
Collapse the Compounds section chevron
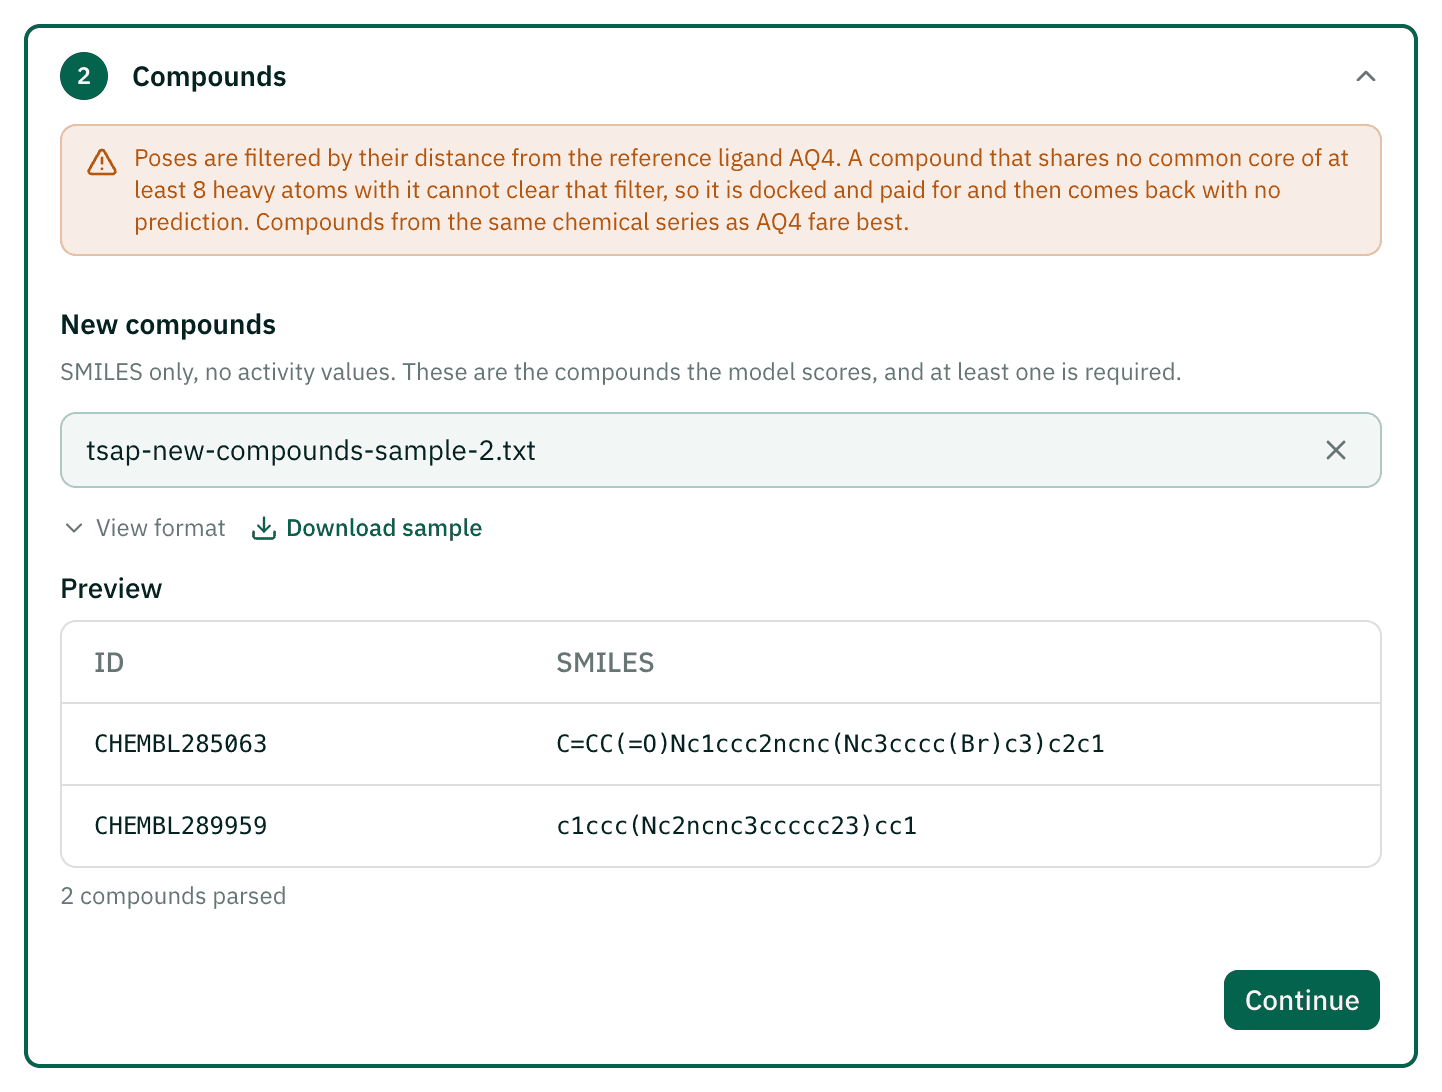click(1365, 76)
